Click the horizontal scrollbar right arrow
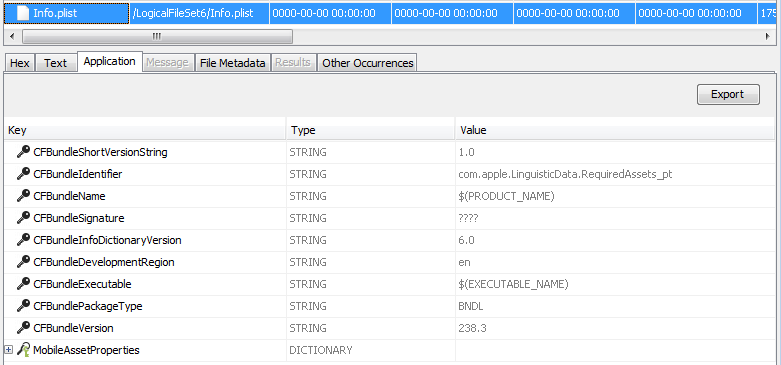 click(768, 36)
